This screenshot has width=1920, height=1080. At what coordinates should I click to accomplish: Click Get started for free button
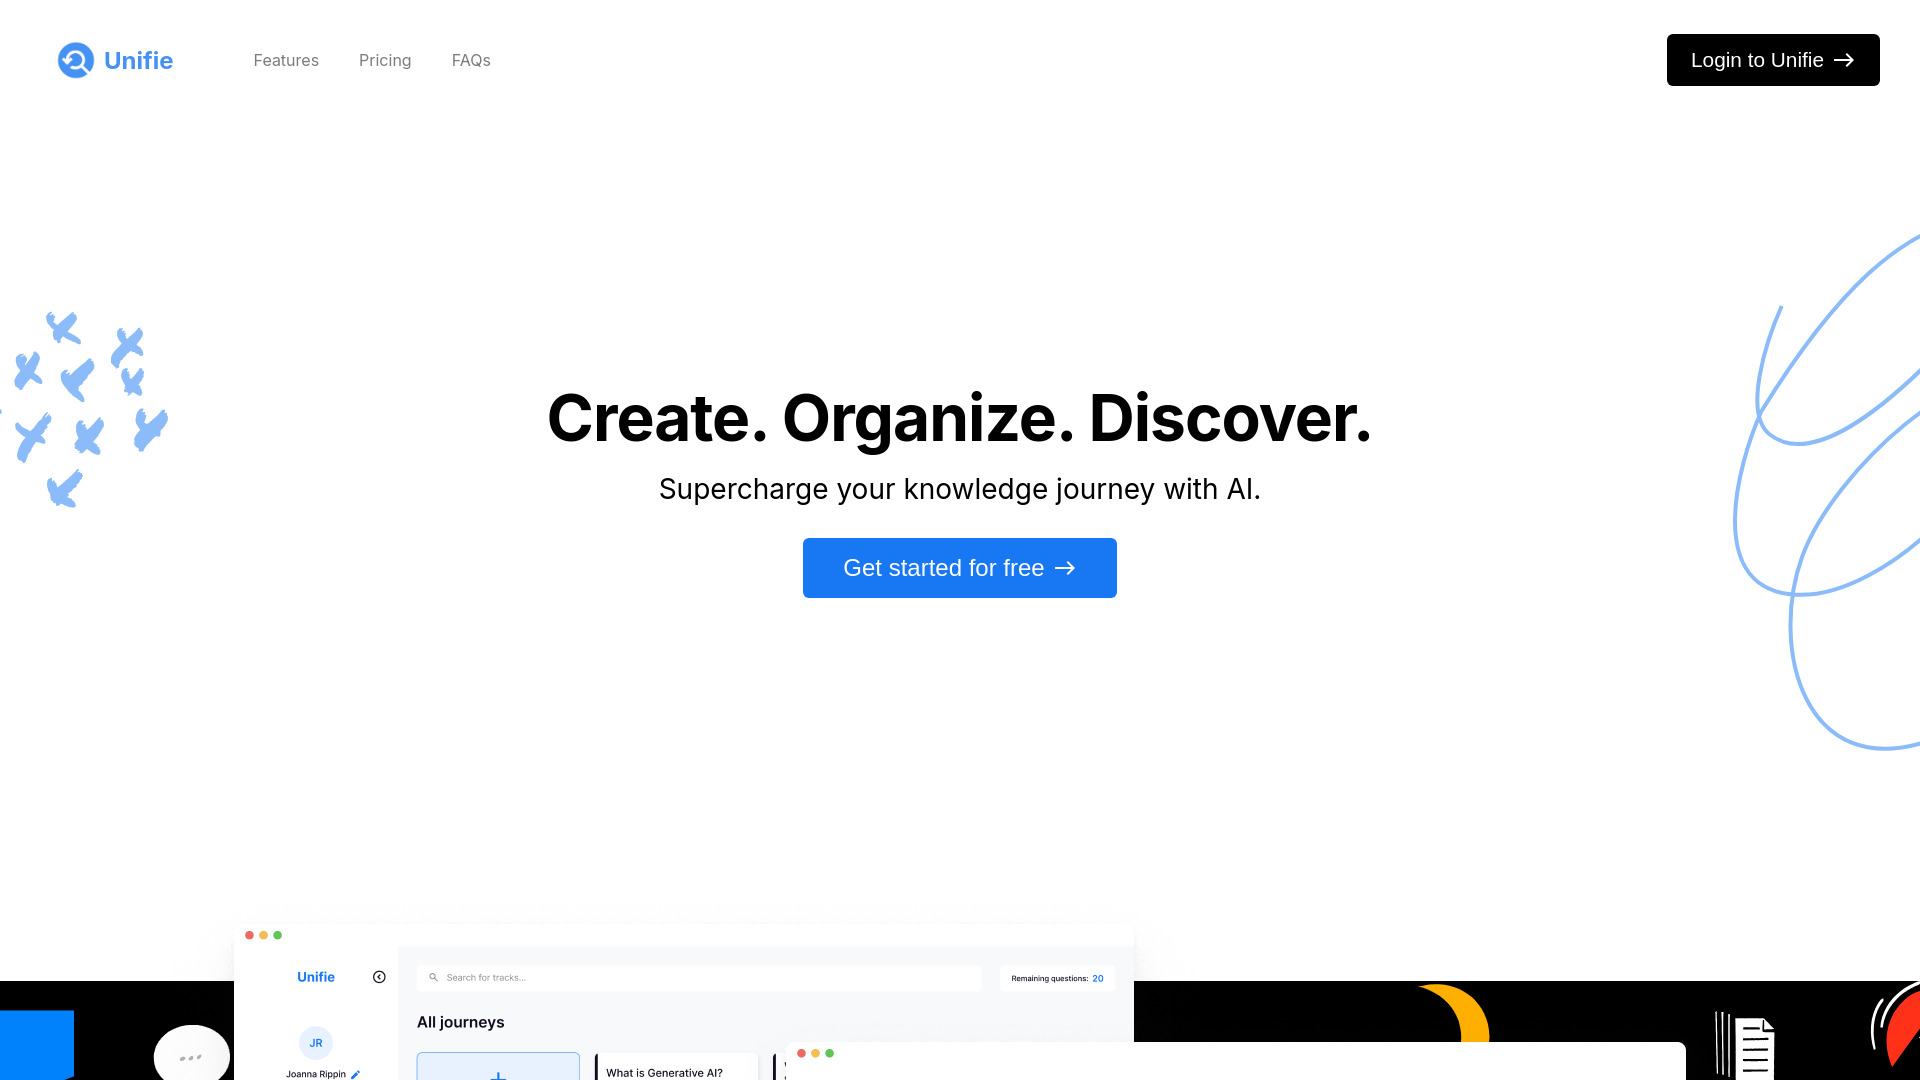click(x=960, y=567)
